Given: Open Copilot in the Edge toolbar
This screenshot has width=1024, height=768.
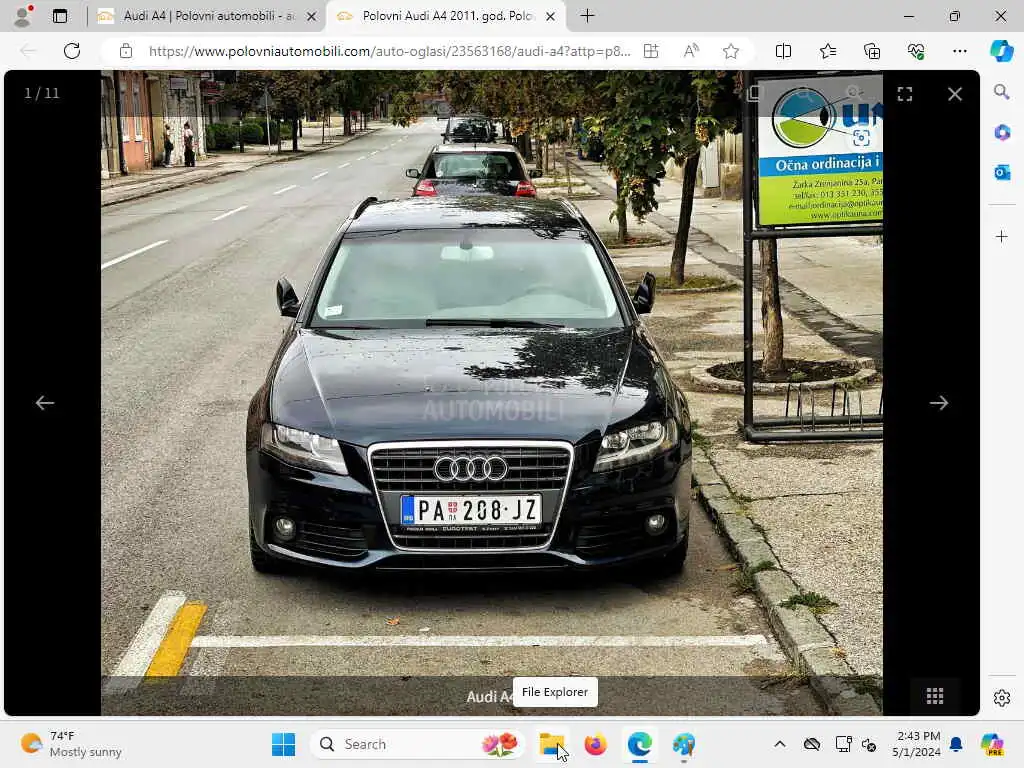Looking at the screenshot, I should pyautogui.click(x=1001, y=51).
